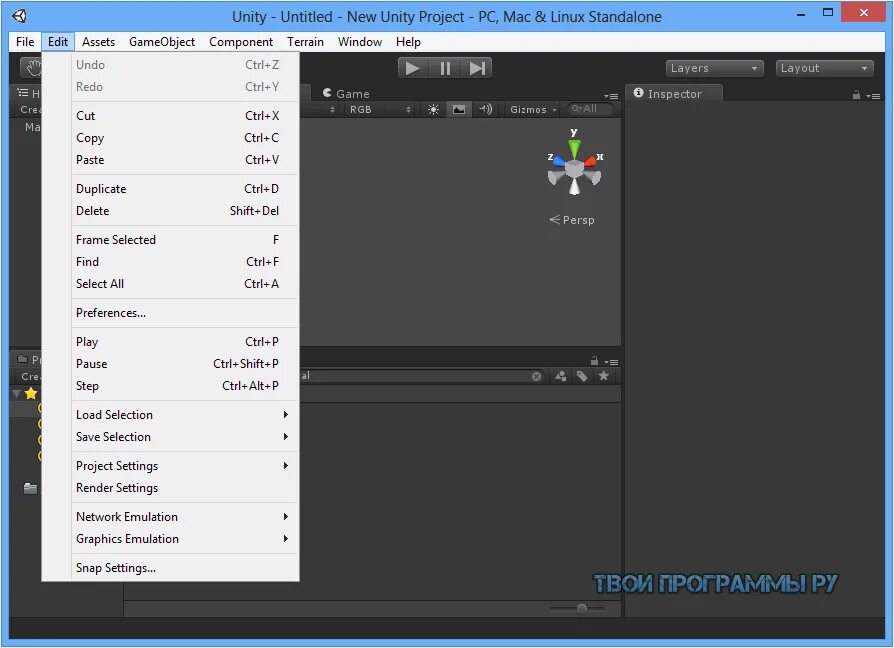Open Project panel options menu
Image resolution: width=894 pixels, height=648 pixels.
611,362
